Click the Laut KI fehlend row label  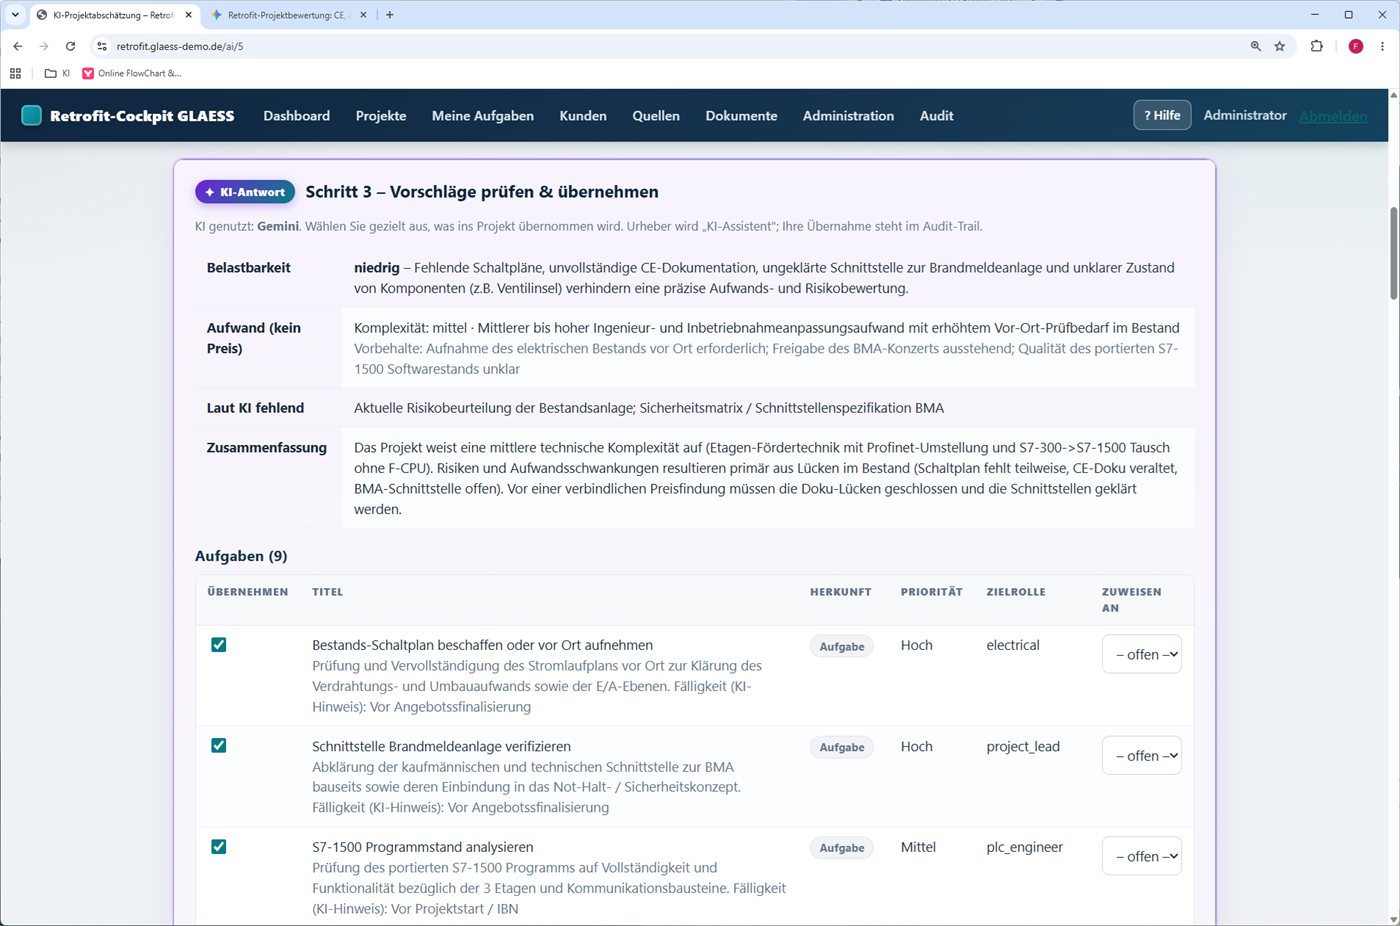(x=255, y=408)
